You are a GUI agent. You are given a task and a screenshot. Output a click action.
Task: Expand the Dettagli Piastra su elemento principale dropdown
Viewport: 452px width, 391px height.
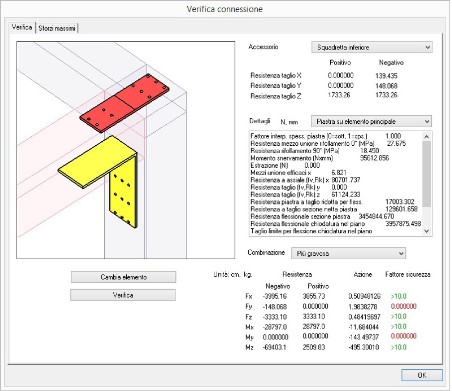(x=371, y=121)
